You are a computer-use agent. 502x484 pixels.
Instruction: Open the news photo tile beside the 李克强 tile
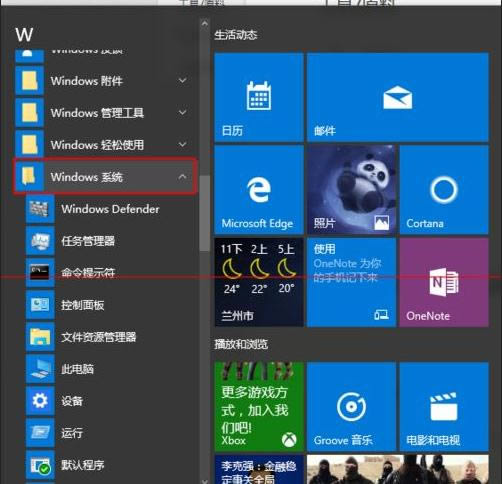(398, 469)
